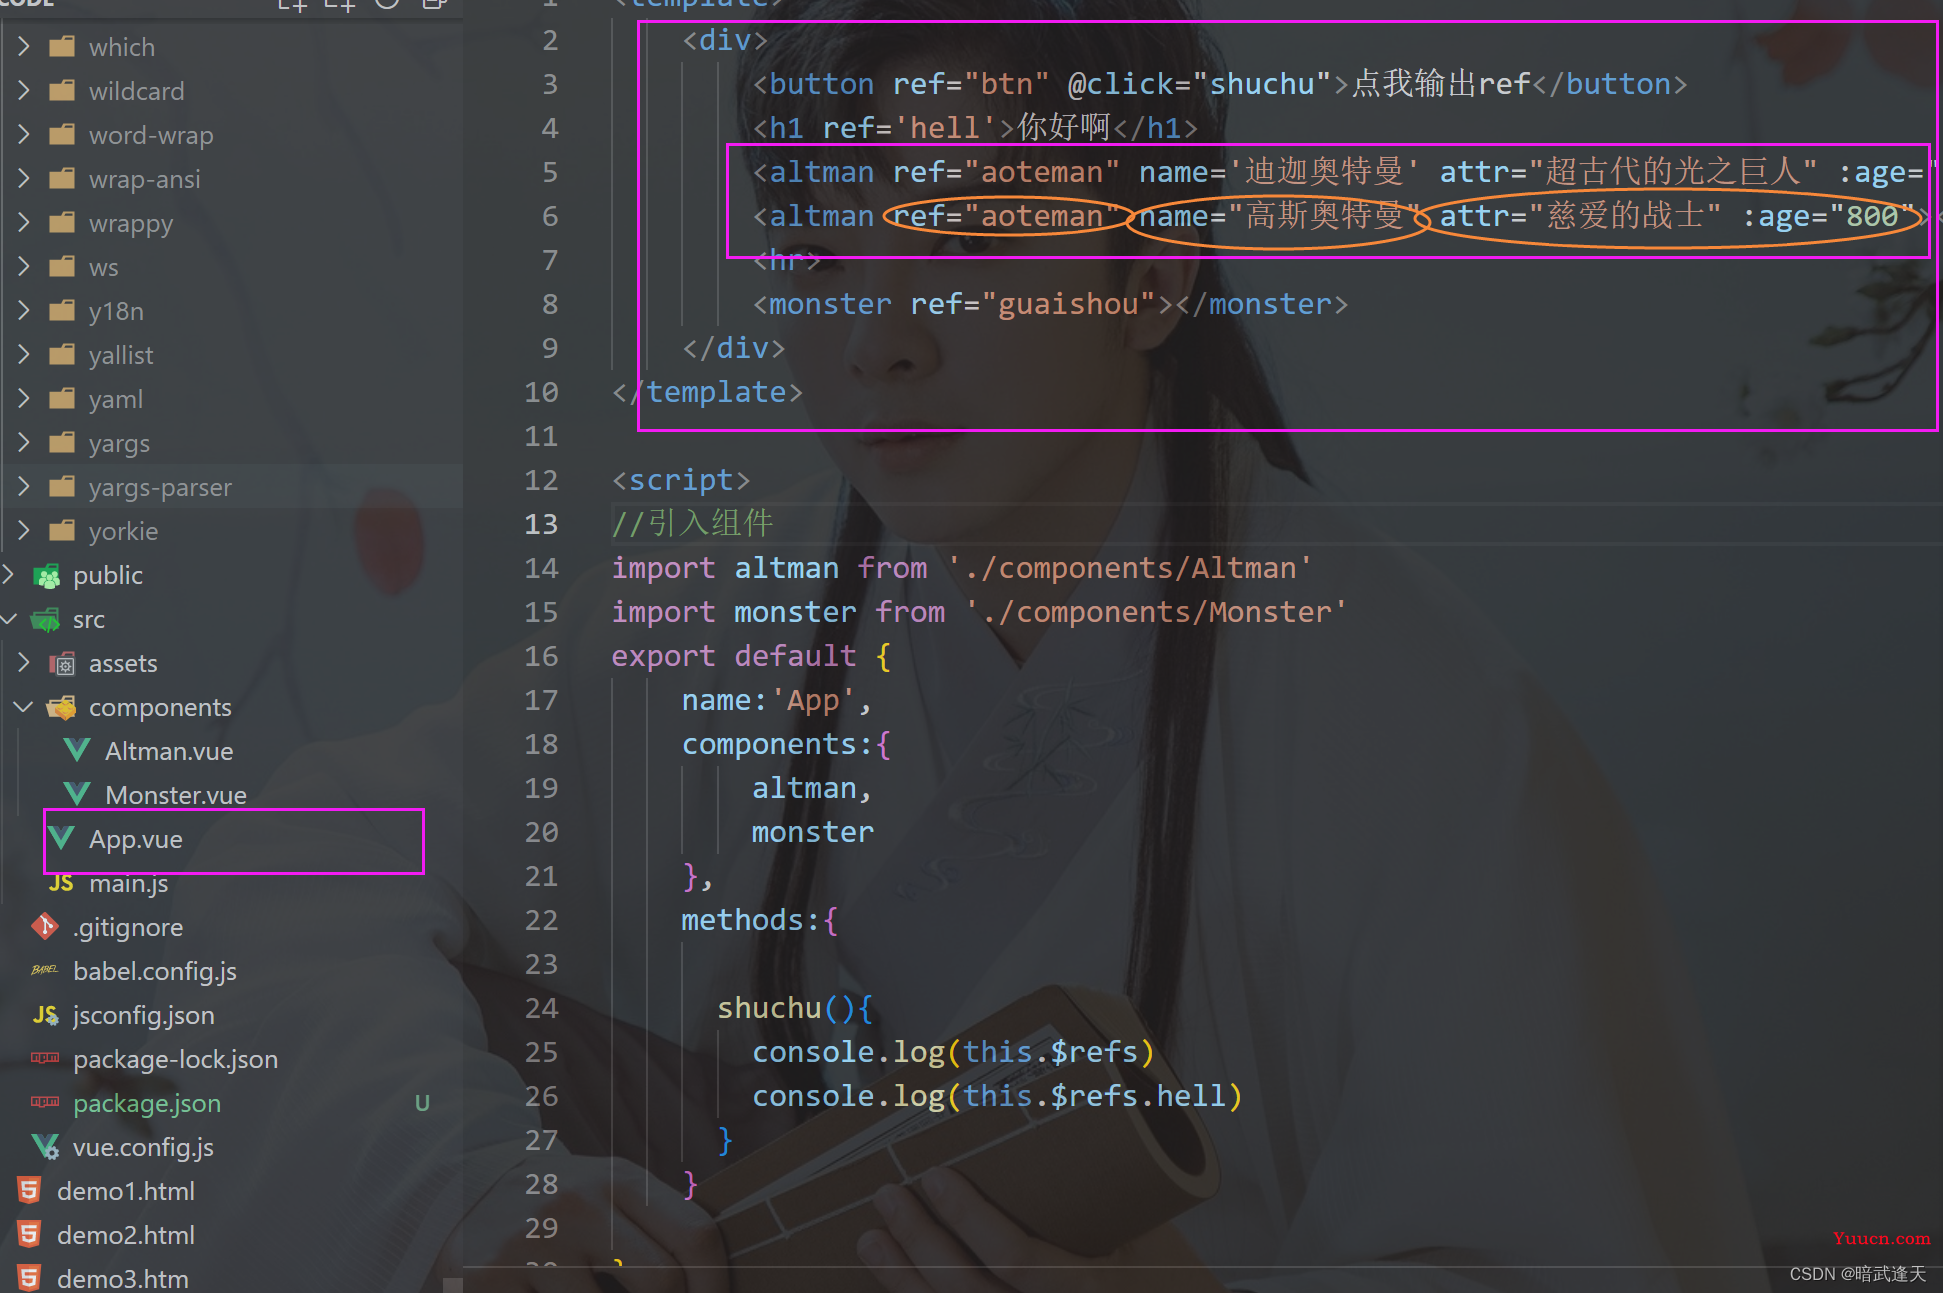The width and height of the screenshot is (1943, 1293).
Task: Click the npm icon beside package.json
Action: [x=45, y=1102]
